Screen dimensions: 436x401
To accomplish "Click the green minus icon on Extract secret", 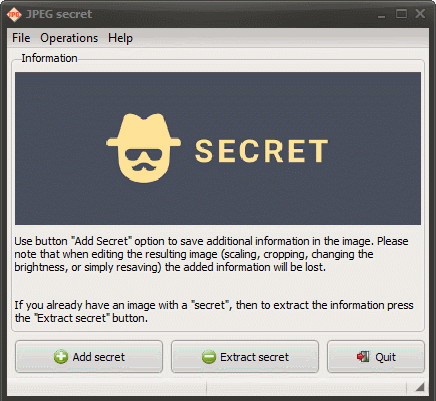I will pyautogui.click(x=209, y=357).
